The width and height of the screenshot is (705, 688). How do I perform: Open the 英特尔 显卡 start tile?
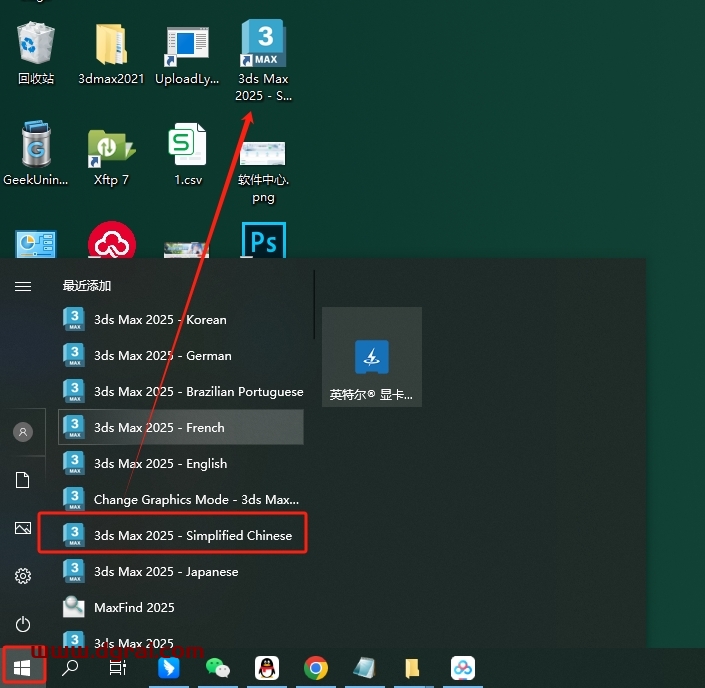[x=372, y=357]
